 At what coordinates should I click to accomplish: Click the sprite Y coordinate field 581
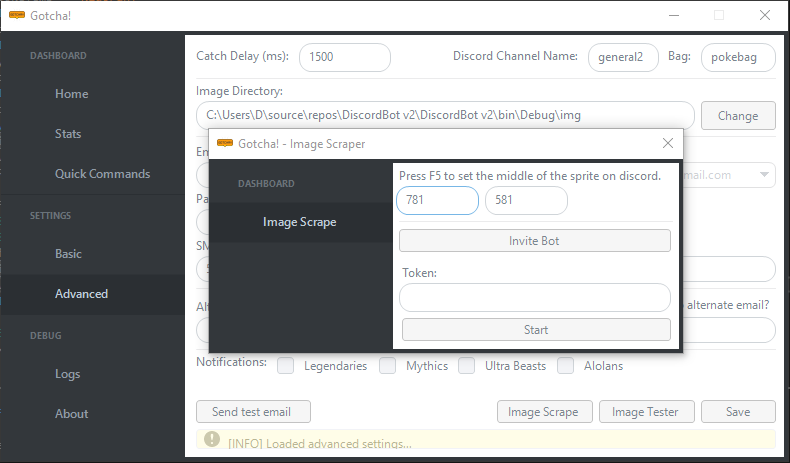(x=526, y=200)
